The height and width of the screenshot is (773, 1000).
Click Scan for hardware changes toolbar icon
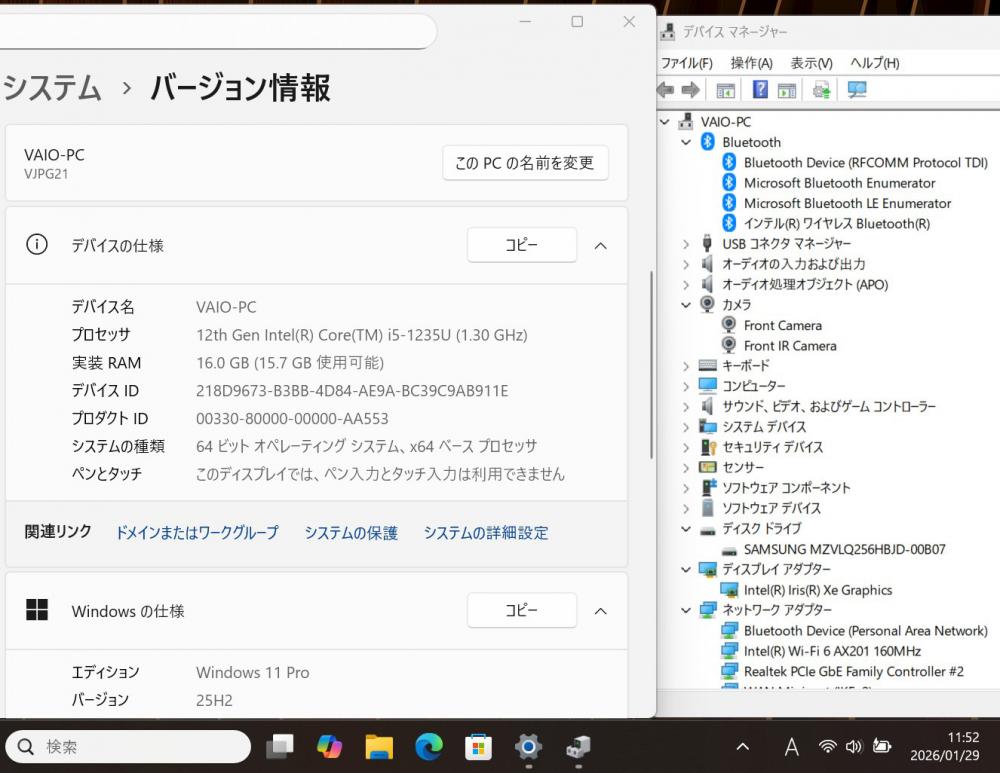(857, 90)
